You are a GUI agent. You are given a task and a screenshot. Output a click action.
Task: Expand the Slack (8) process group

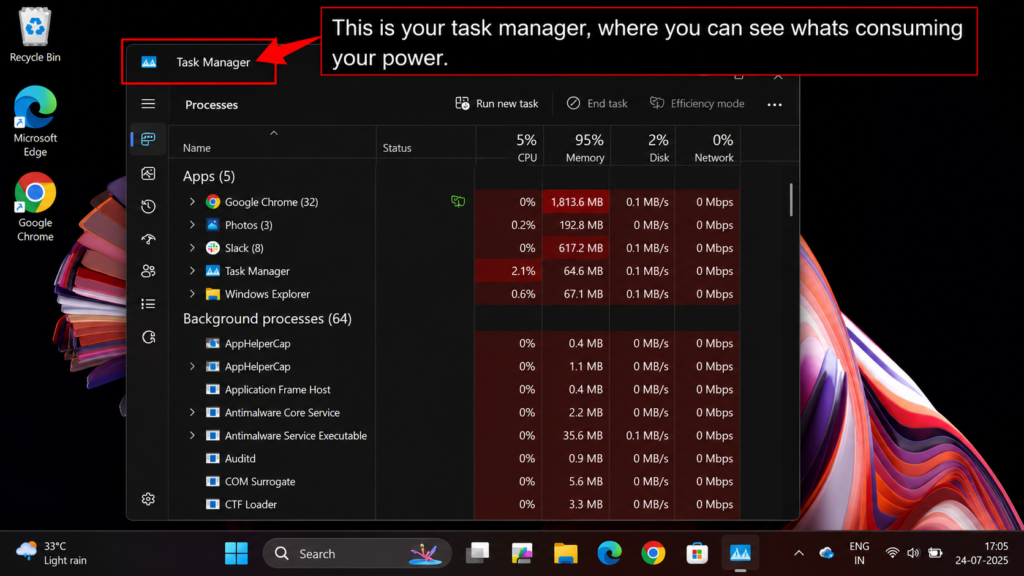(x=192, y=248)
